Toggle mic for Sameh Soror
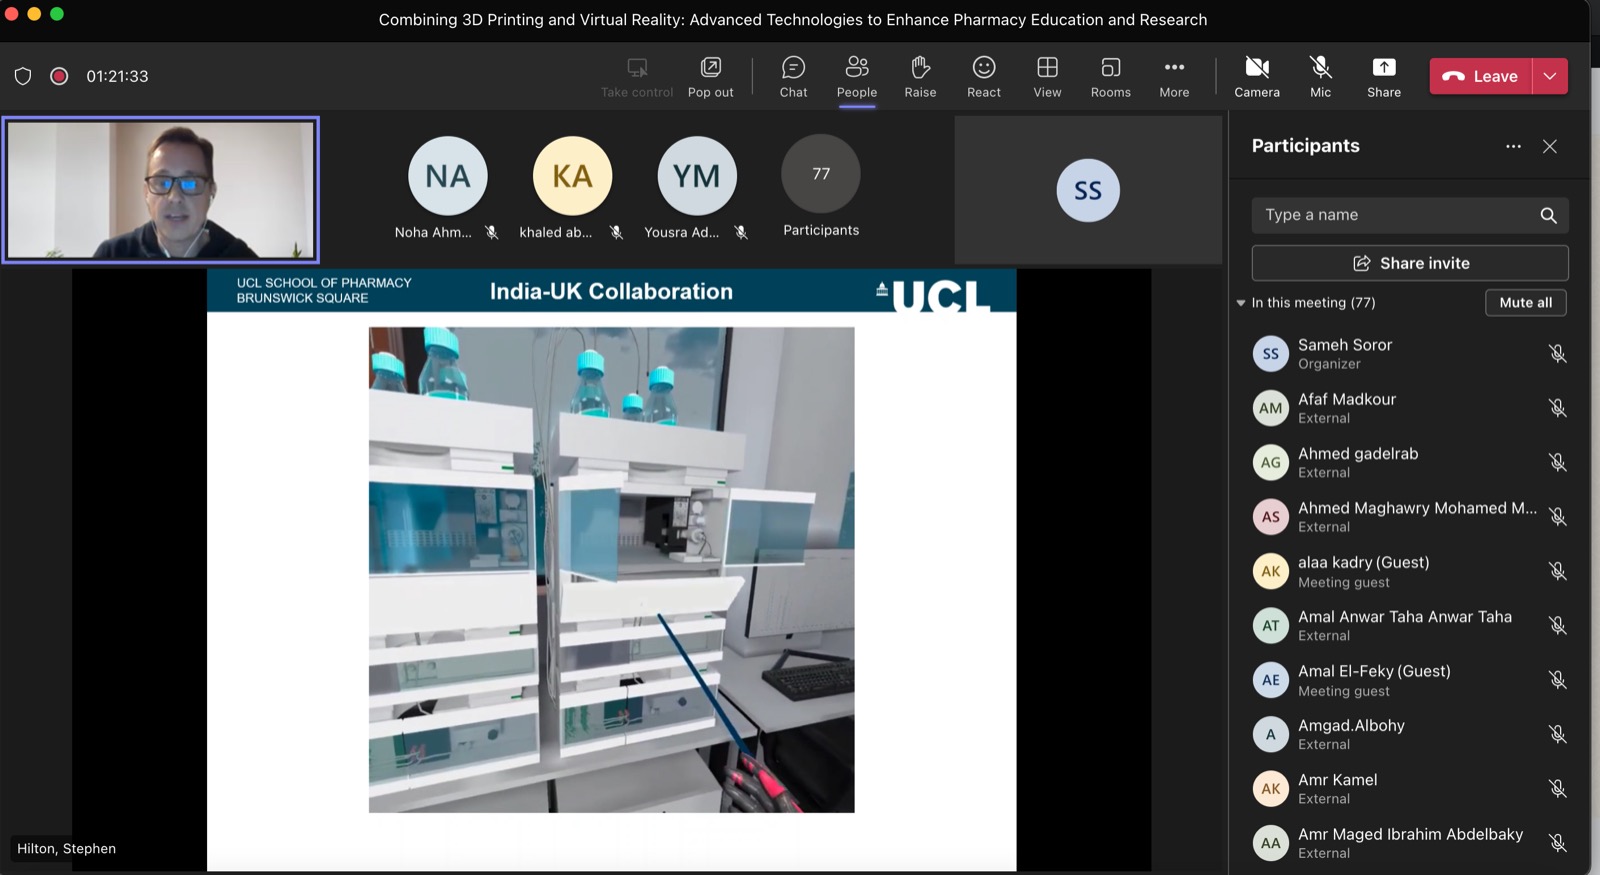 click(1557, 354)
